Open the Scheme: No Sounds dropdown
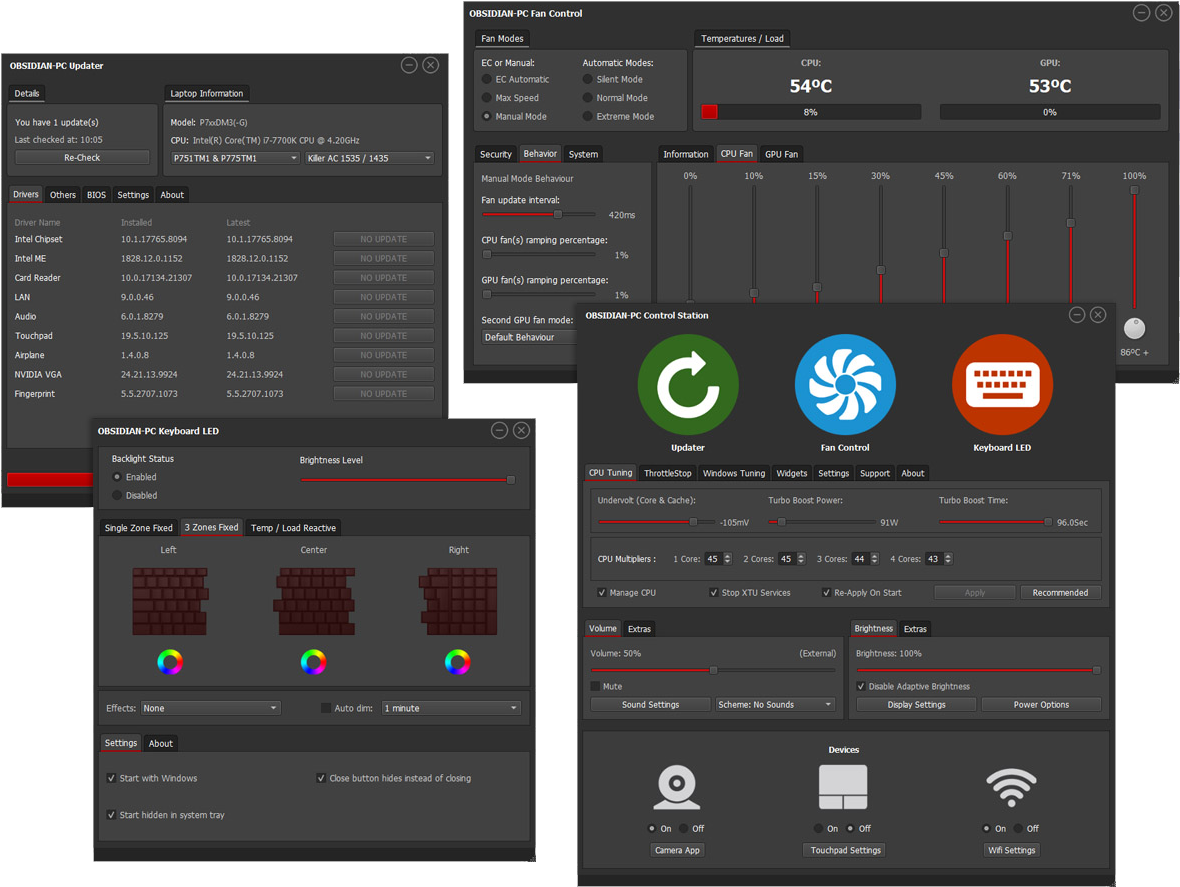Screen dimensions: 1180x887 [x=775, y=704]
